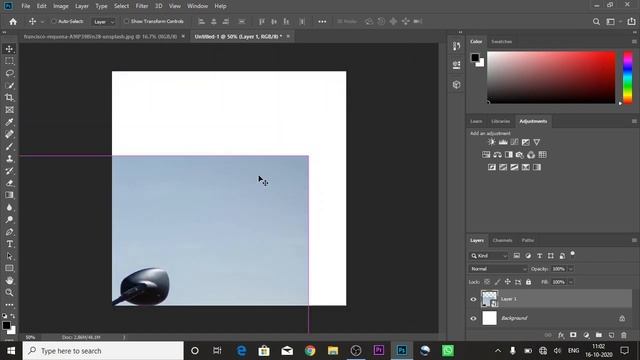This screenshot has width=640, height=360.
Task: Hide the Background layer eye
Action: point(473,318)
